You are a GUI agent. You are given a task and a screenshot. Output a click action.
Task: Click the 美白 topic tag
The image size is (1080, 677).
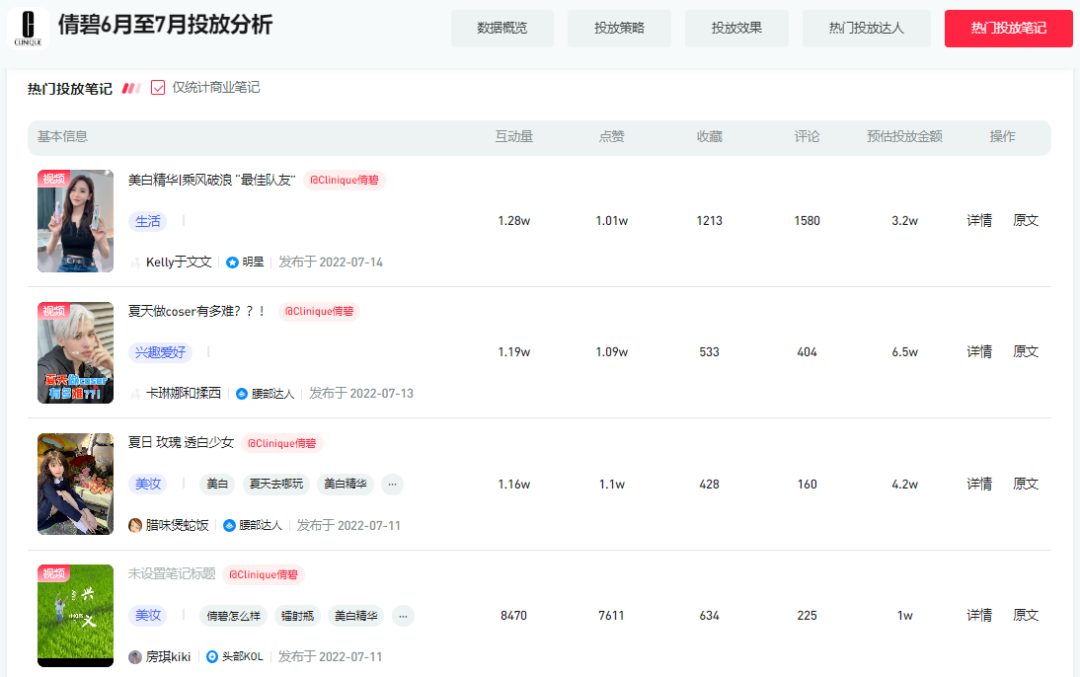[217, 484]
